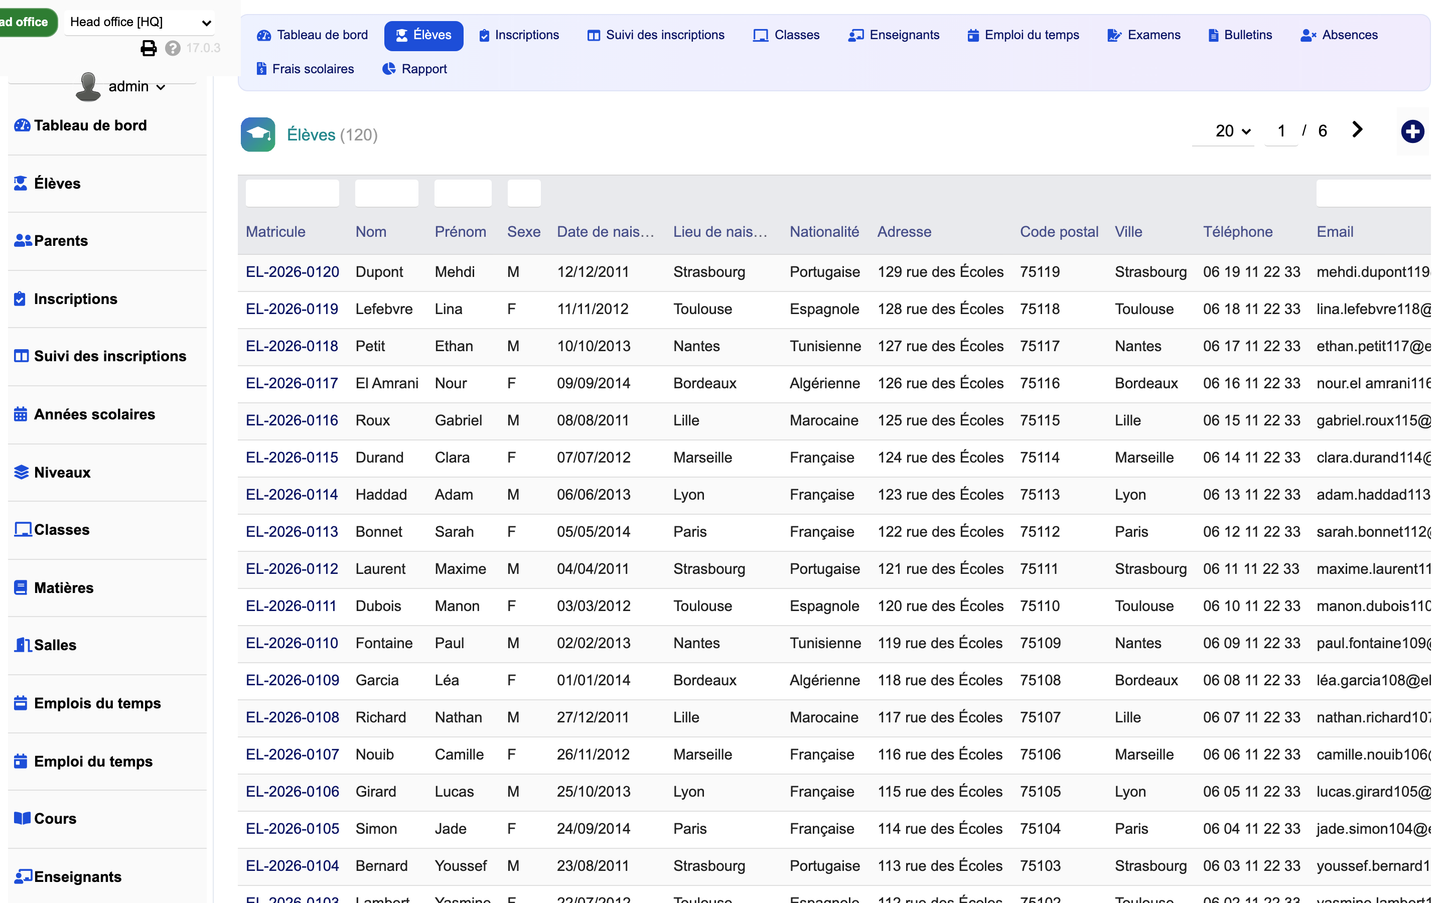Click the Élèves (120) list title
Image resolution: width=1445 pixels, height=903 pixels.
tap(332, 135)
